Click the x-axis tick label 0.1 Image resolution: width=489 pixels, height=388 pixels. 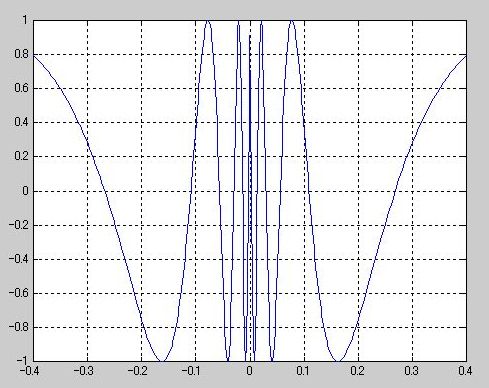[303, 371]
